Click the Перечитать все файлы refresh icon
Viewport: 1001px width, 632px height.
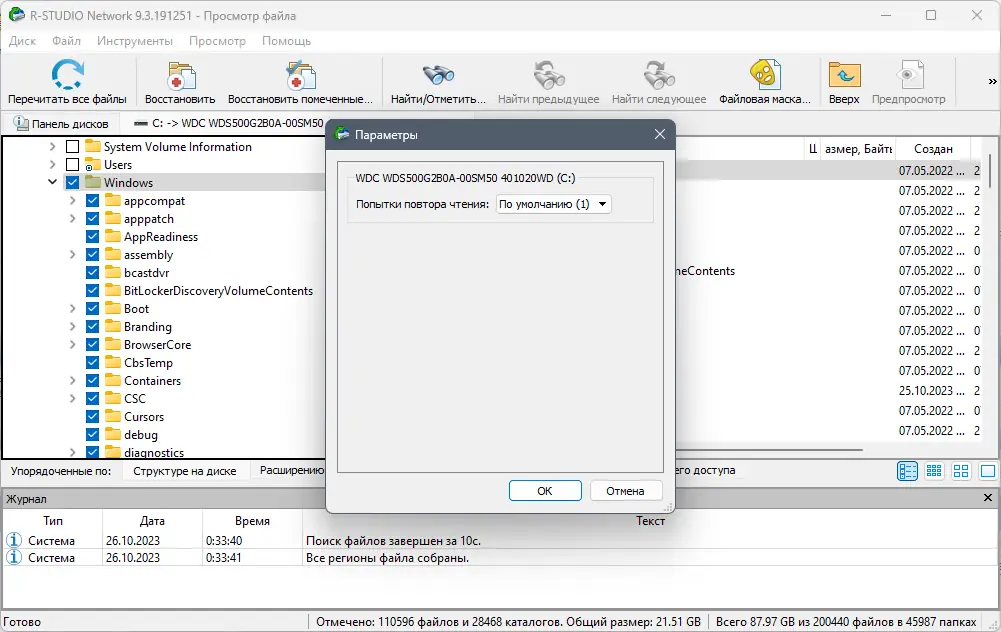pyautogui.click(x=67, y=73)
